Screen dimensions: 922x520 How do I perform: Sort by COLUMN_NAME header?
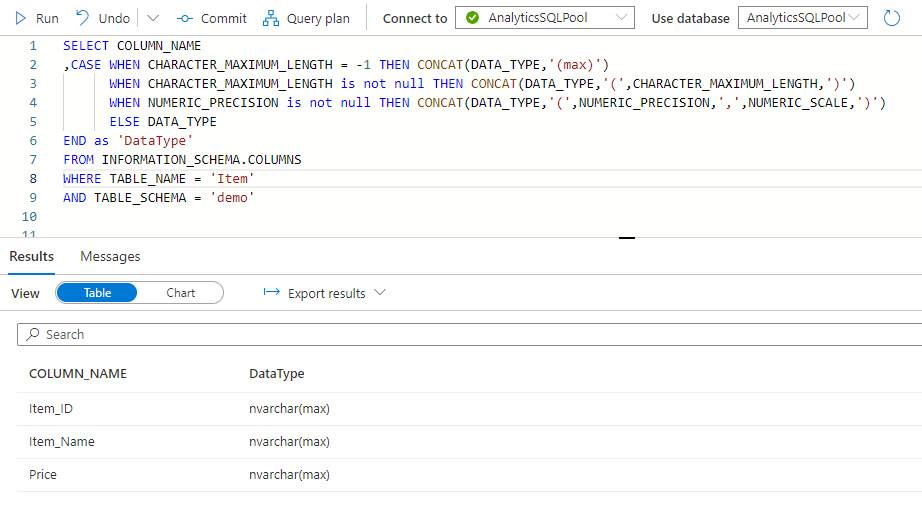click(78, 373)
